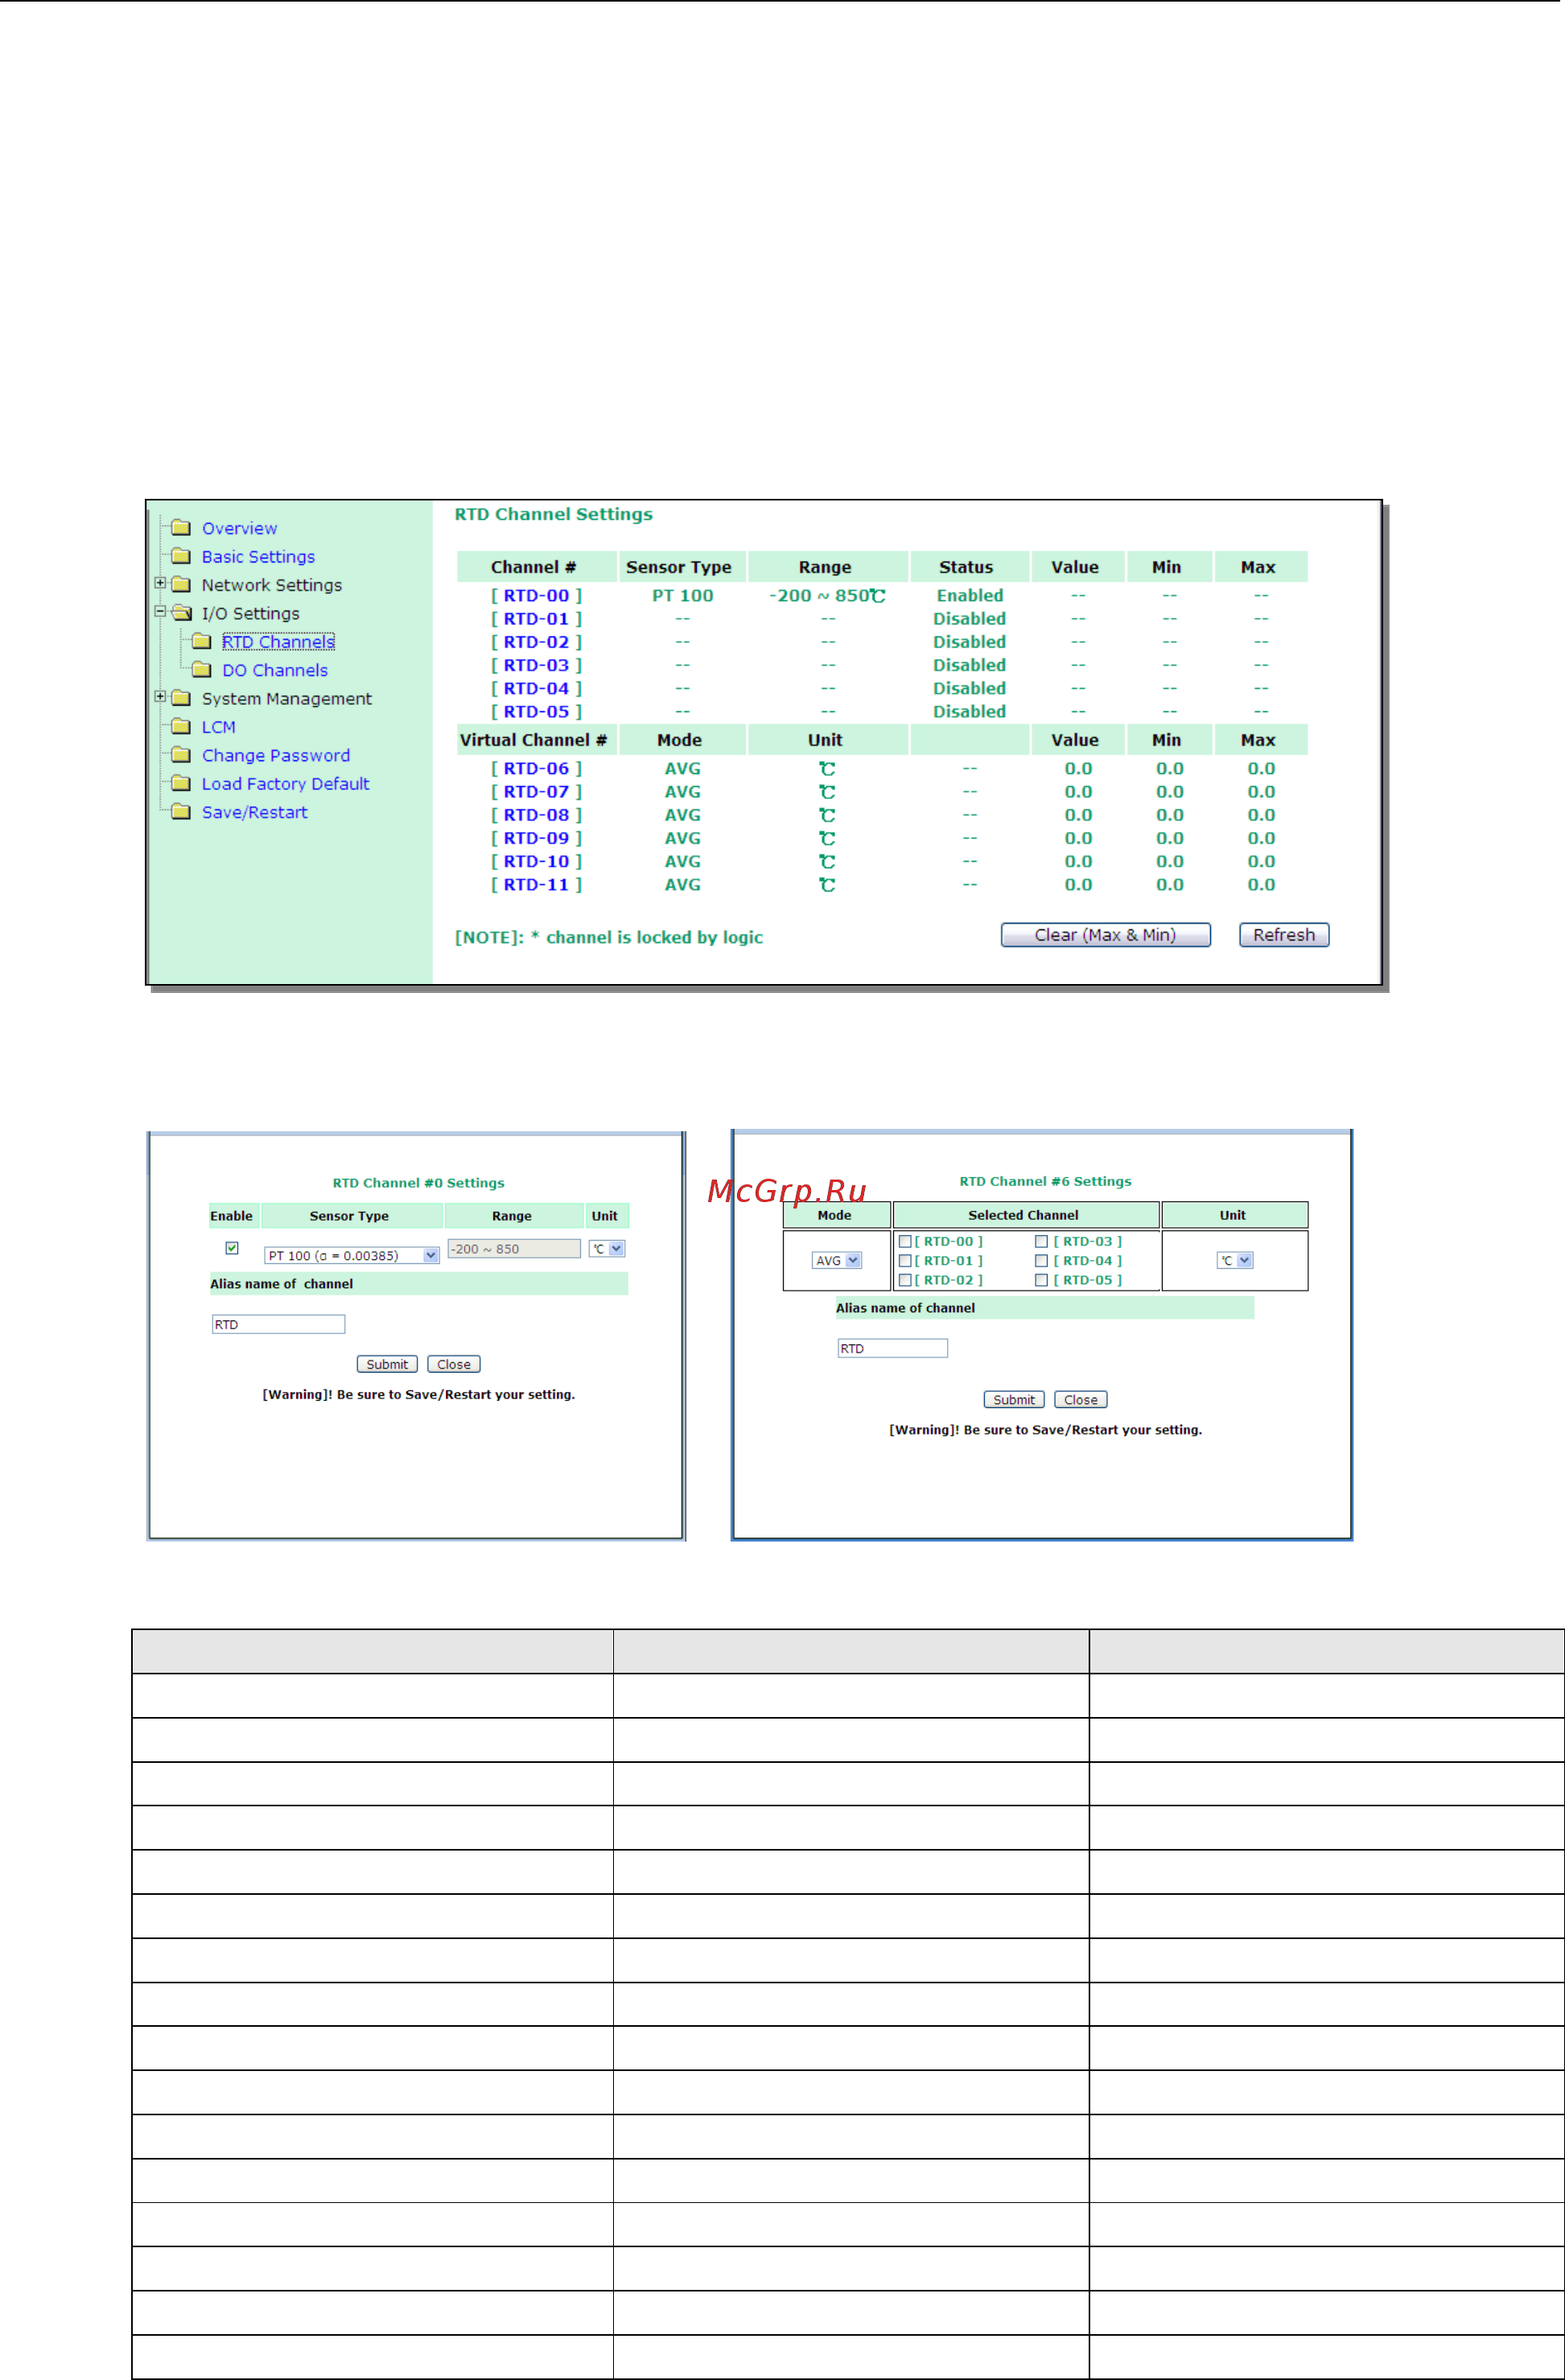Open the Change Password page
The image size is (1565, 2380).
[x=276, y=756]
